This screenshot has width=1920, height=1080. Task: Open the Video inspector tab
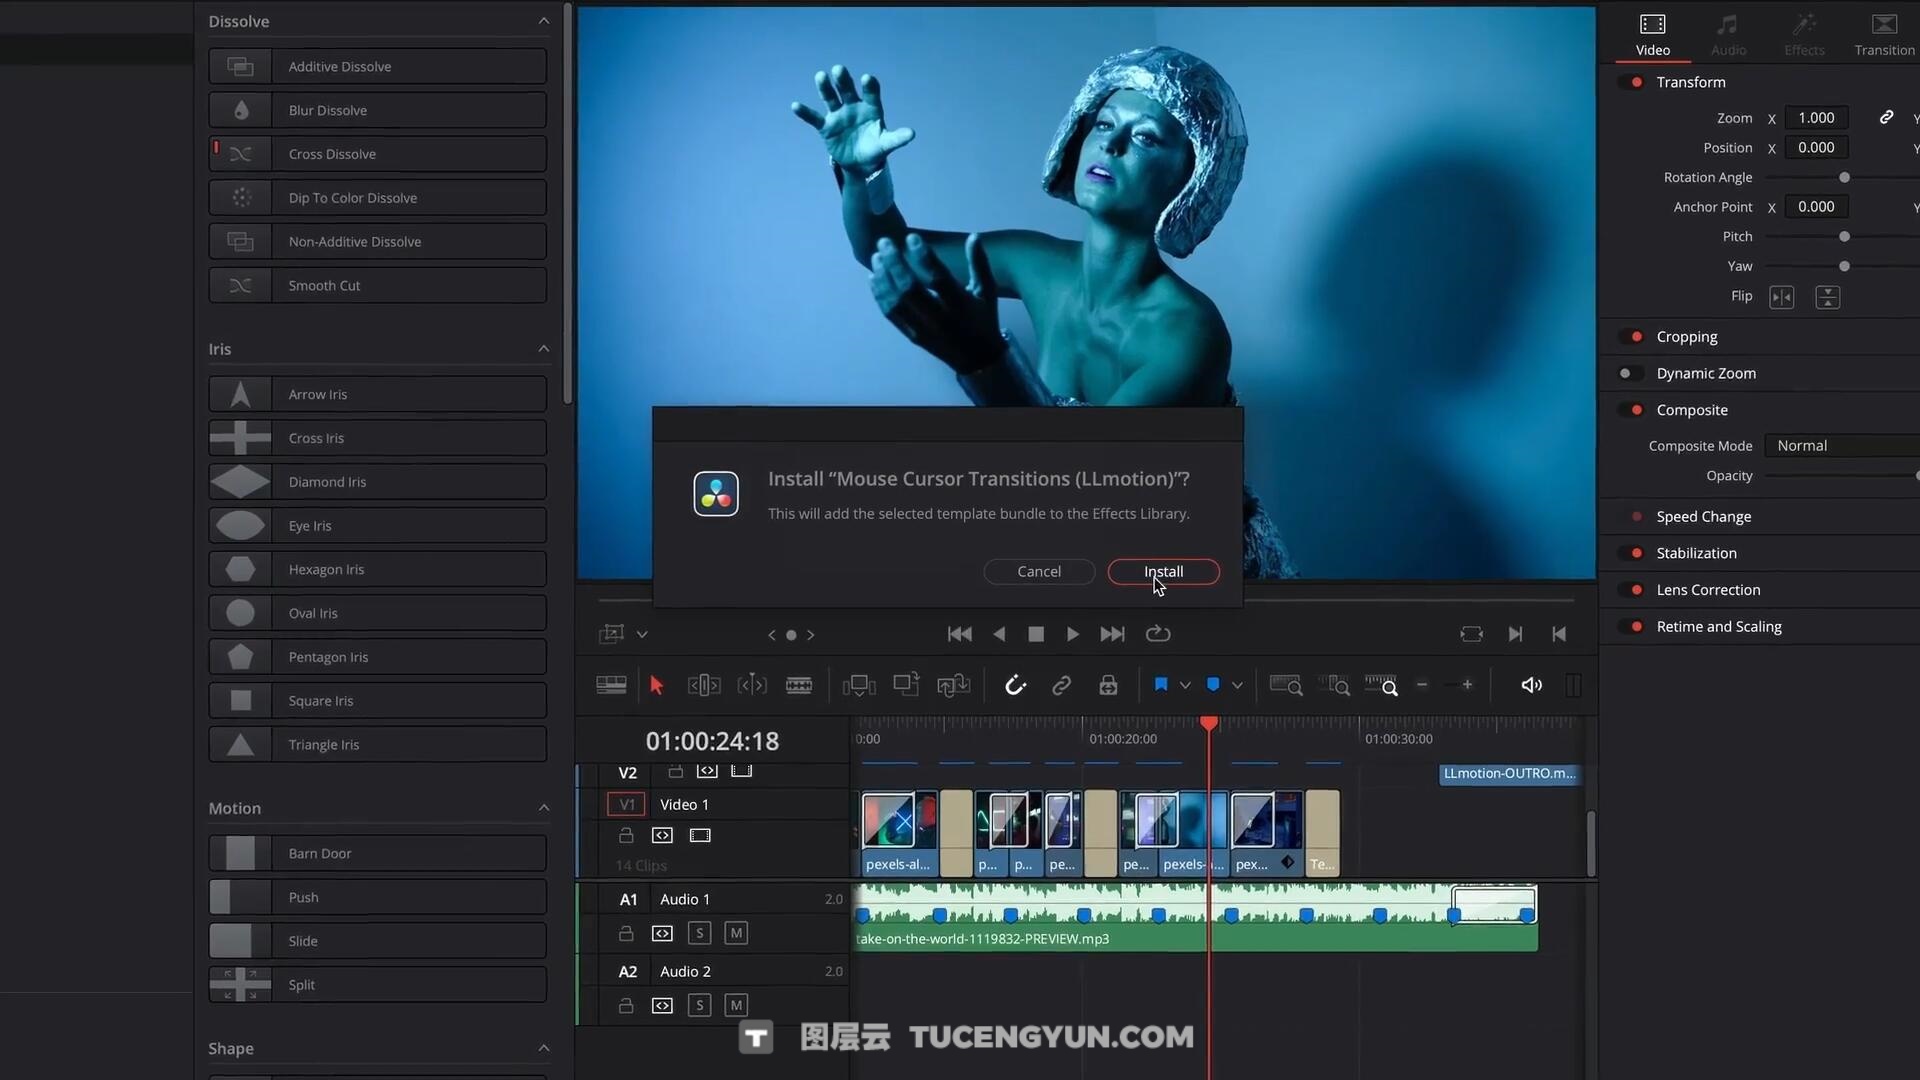(1652, 35)
